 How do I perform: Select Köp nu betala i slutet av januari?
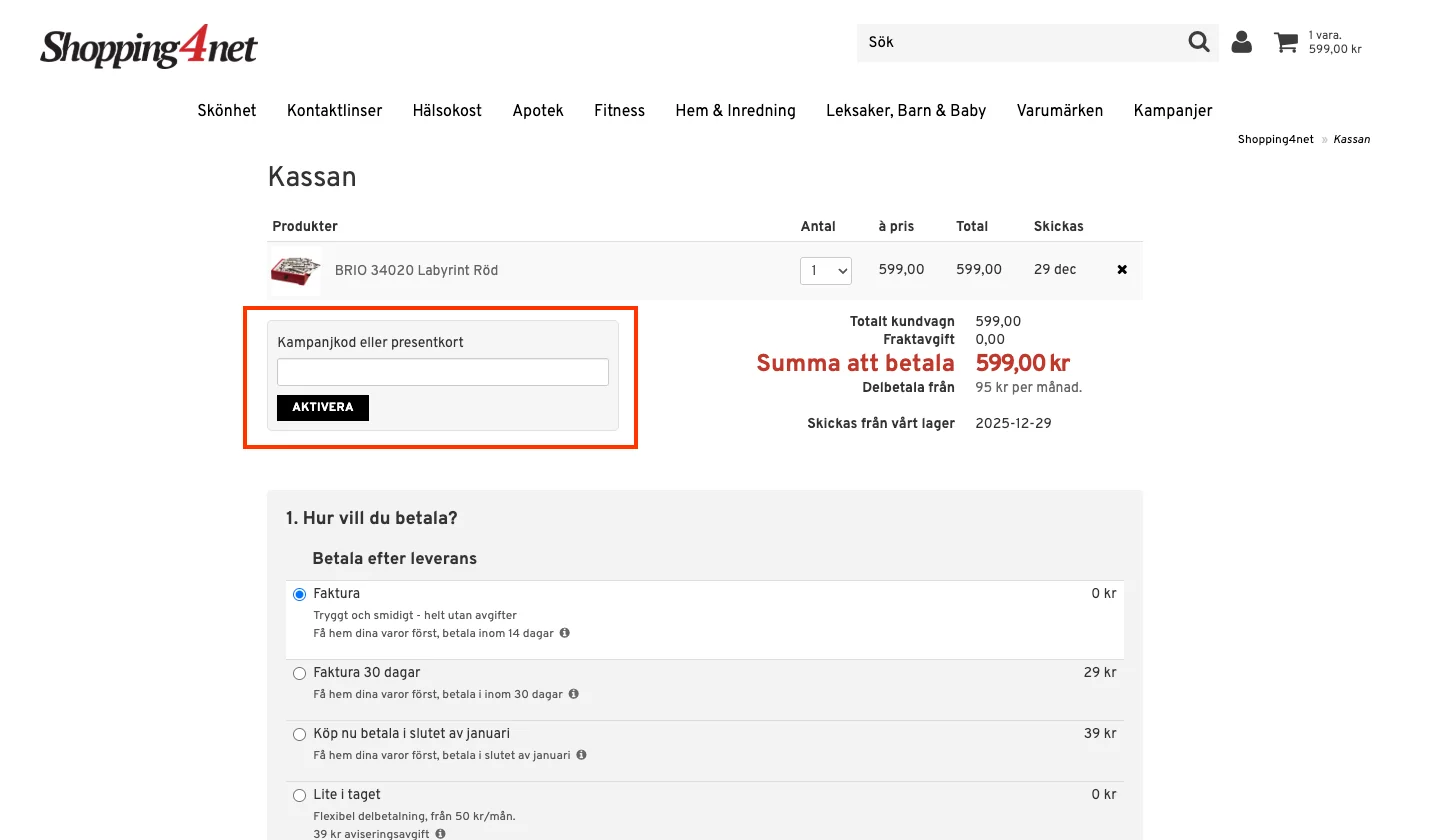299,734
